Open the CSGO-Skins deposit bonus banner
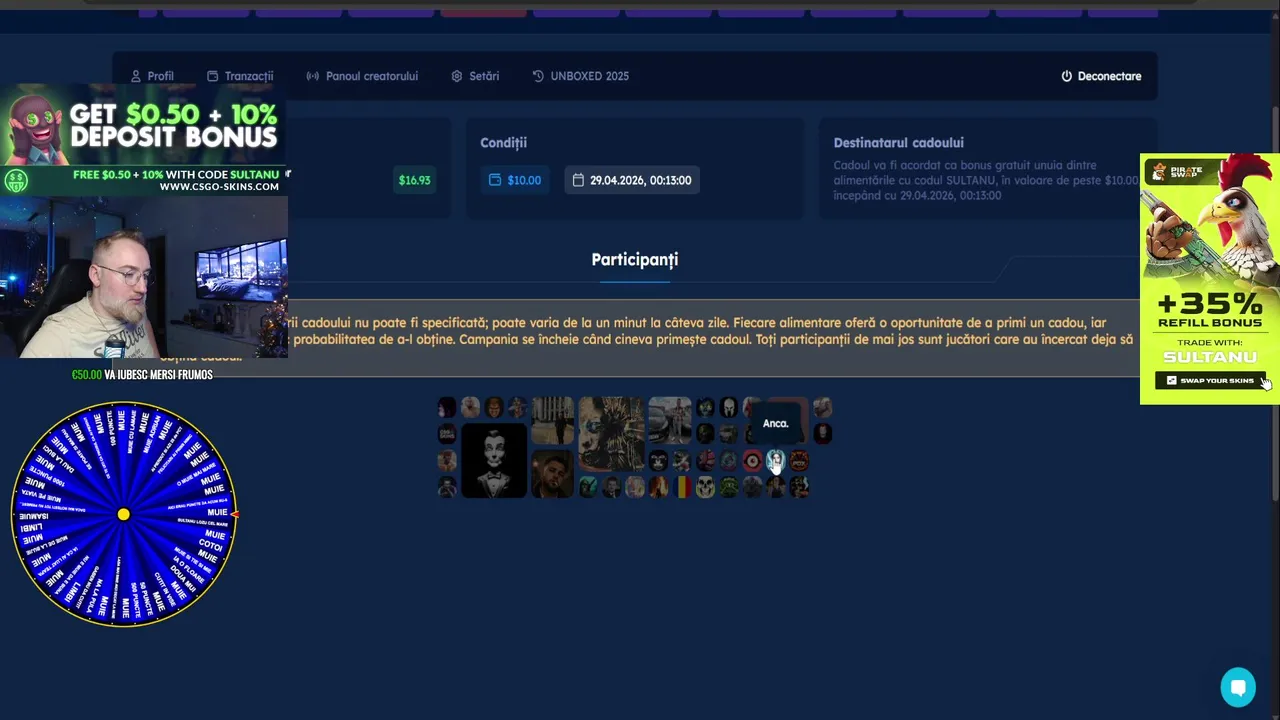 (144, 138)
